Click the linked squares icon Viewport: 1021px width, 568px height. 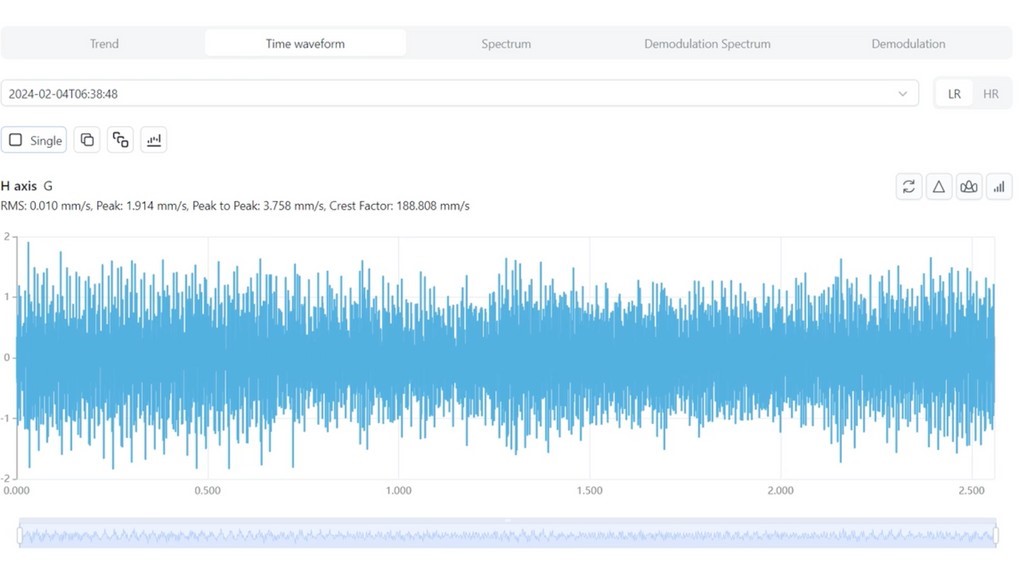click(x=121, y=140)
